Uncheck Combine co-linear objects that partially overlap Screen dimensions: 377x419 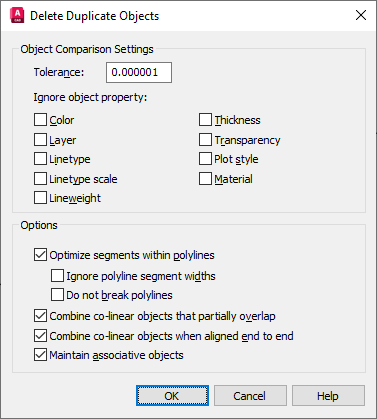point(40,316)
